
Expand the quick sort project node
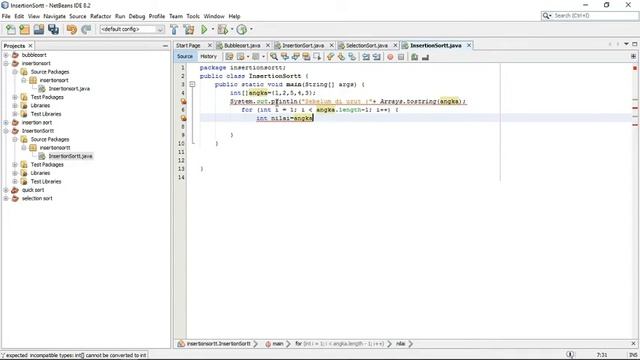[x=6, y=190]
